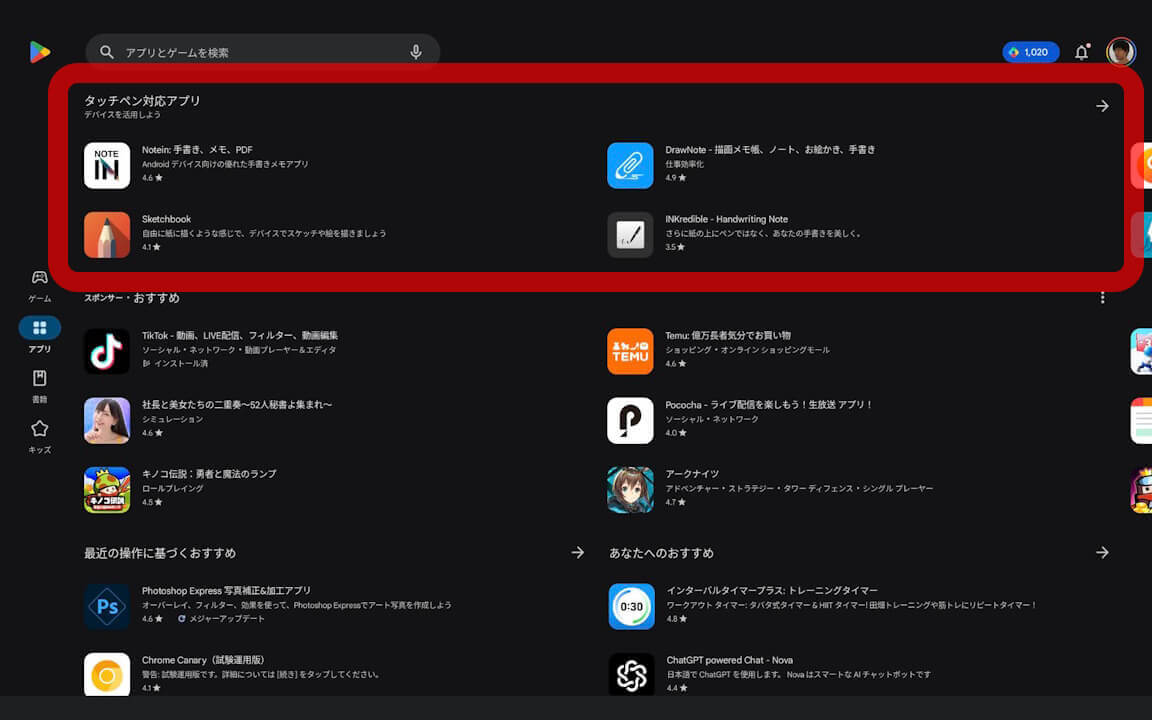Open the notification bell
This screenshot has height=720, width=1152.
pyautogui.click(x=1081, y=52)
